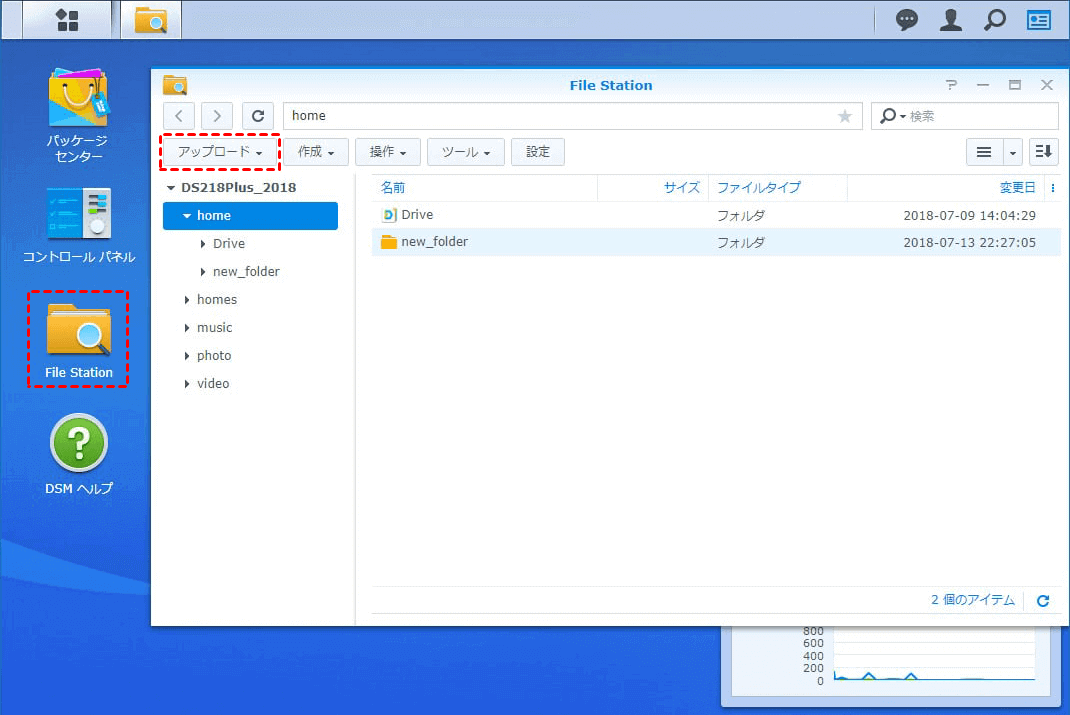Open the Upload (アップロード) dropdown
This screenshot has height=715, width=1070.
click(220, 152)
